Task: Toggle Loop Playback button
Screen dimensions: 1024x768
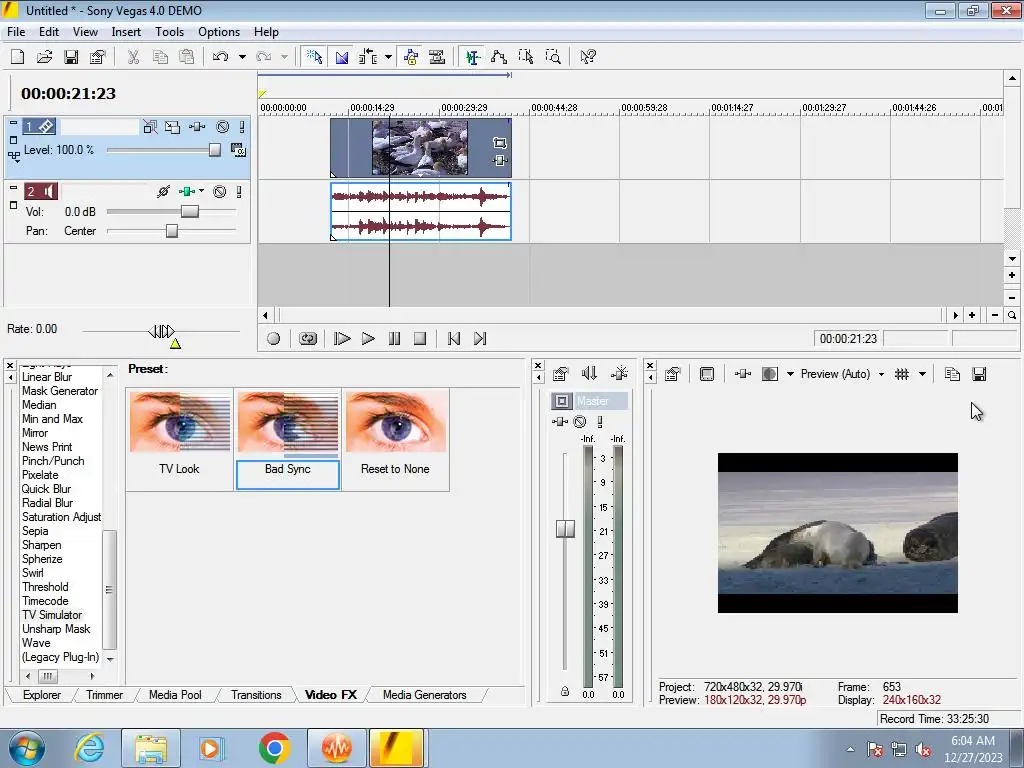Action: [308, 338]
